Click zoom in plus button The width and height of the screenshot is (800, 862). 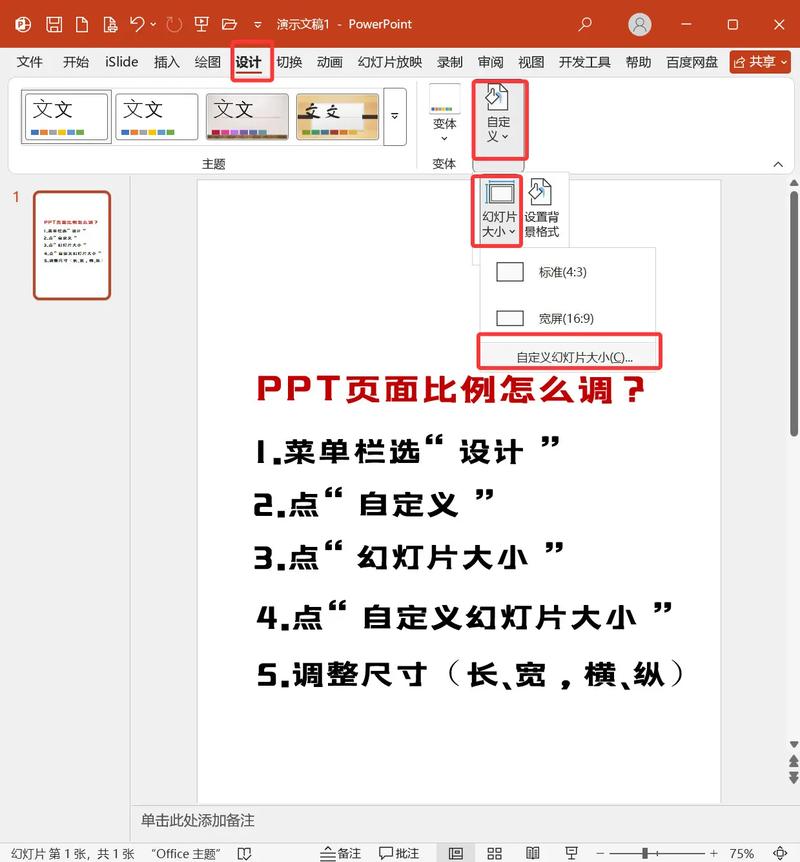pyautogui.click(x=714, y=854)
